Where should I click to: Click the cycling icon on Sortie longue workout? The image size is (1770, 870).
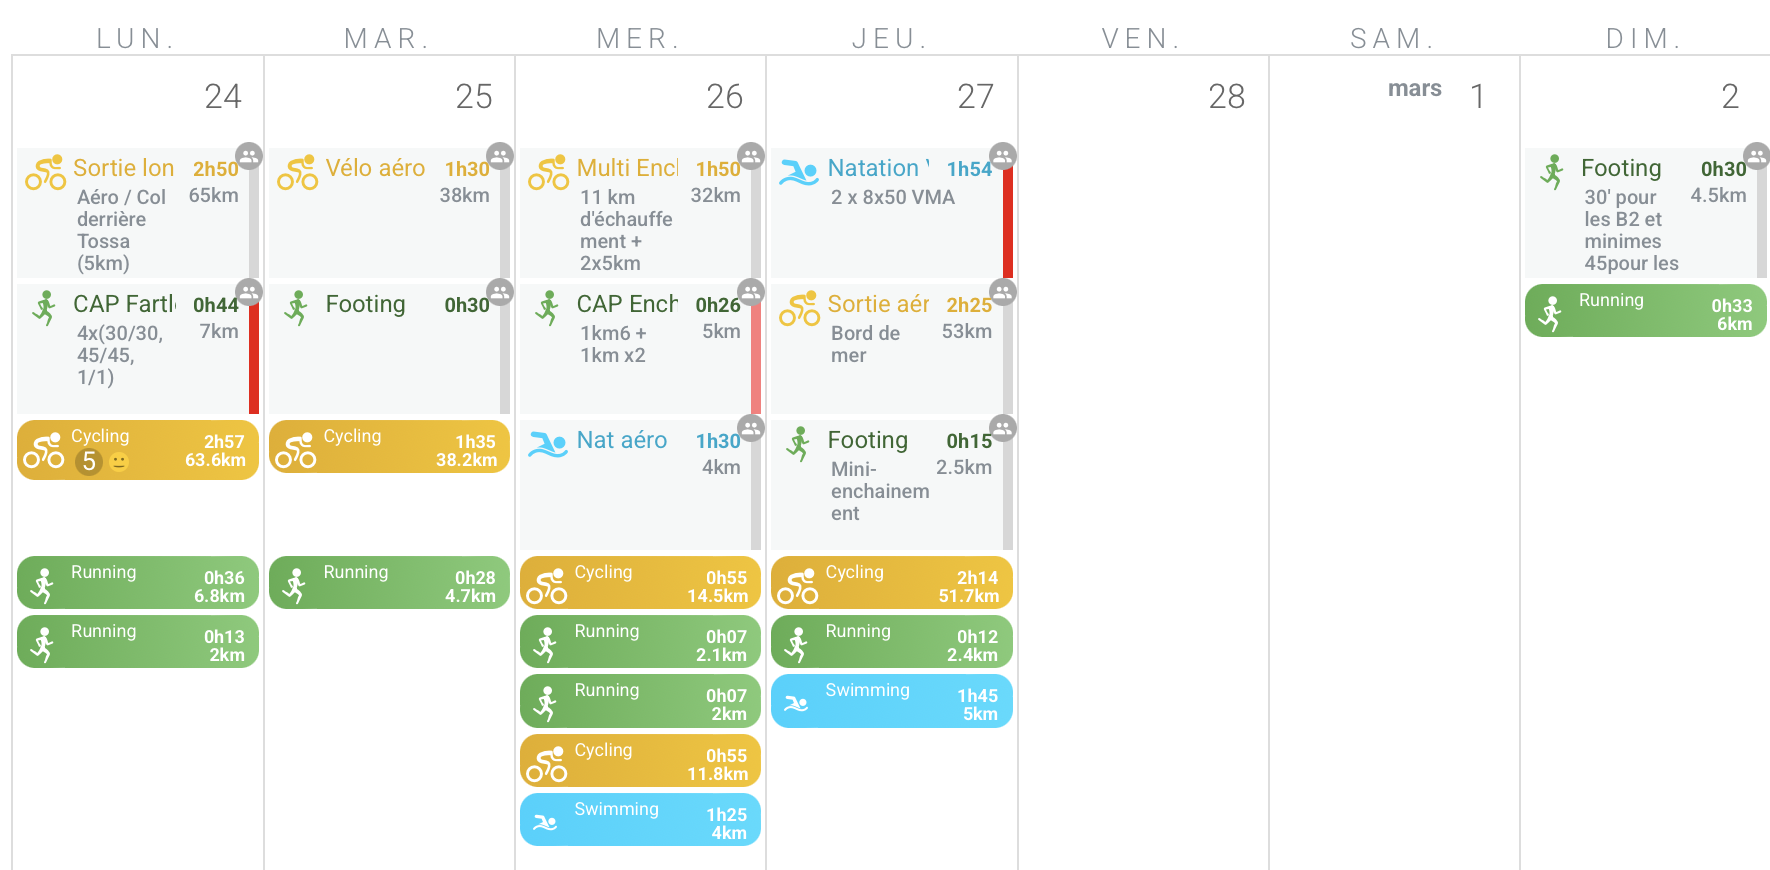pos(46,173)
